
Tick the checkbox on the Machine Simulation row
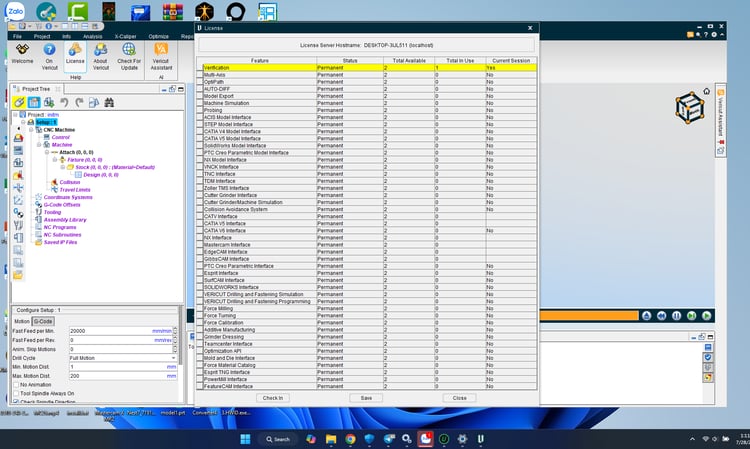pyautogui.click(x=200, y=103)
